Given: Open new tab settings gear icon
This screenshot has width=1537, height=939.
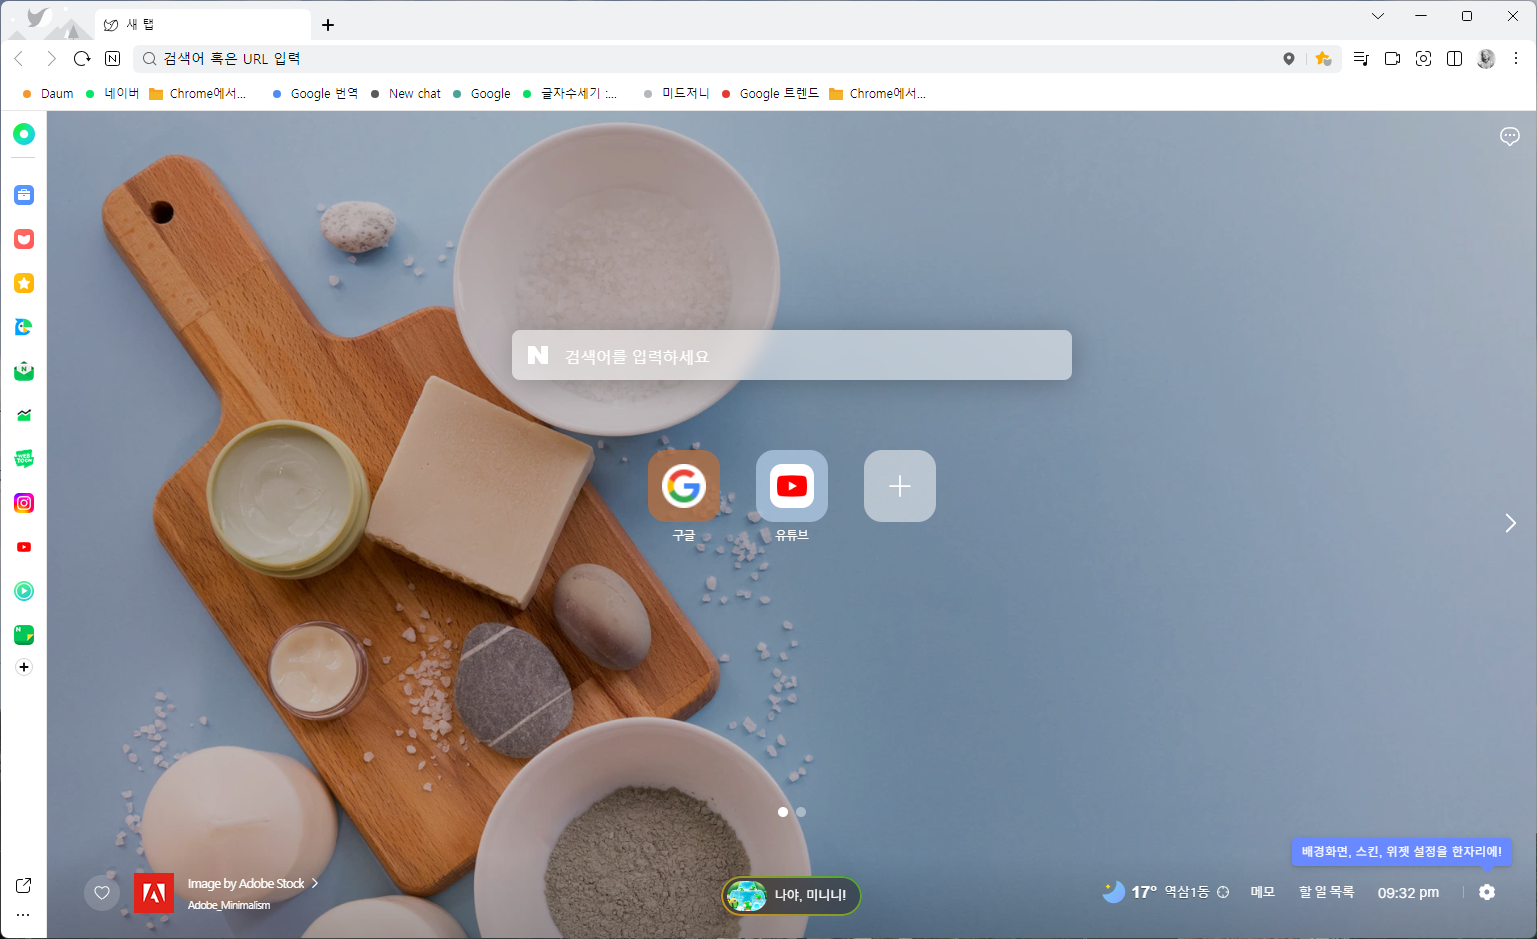Looking at the screenshot, I should tap(1487, 892).
